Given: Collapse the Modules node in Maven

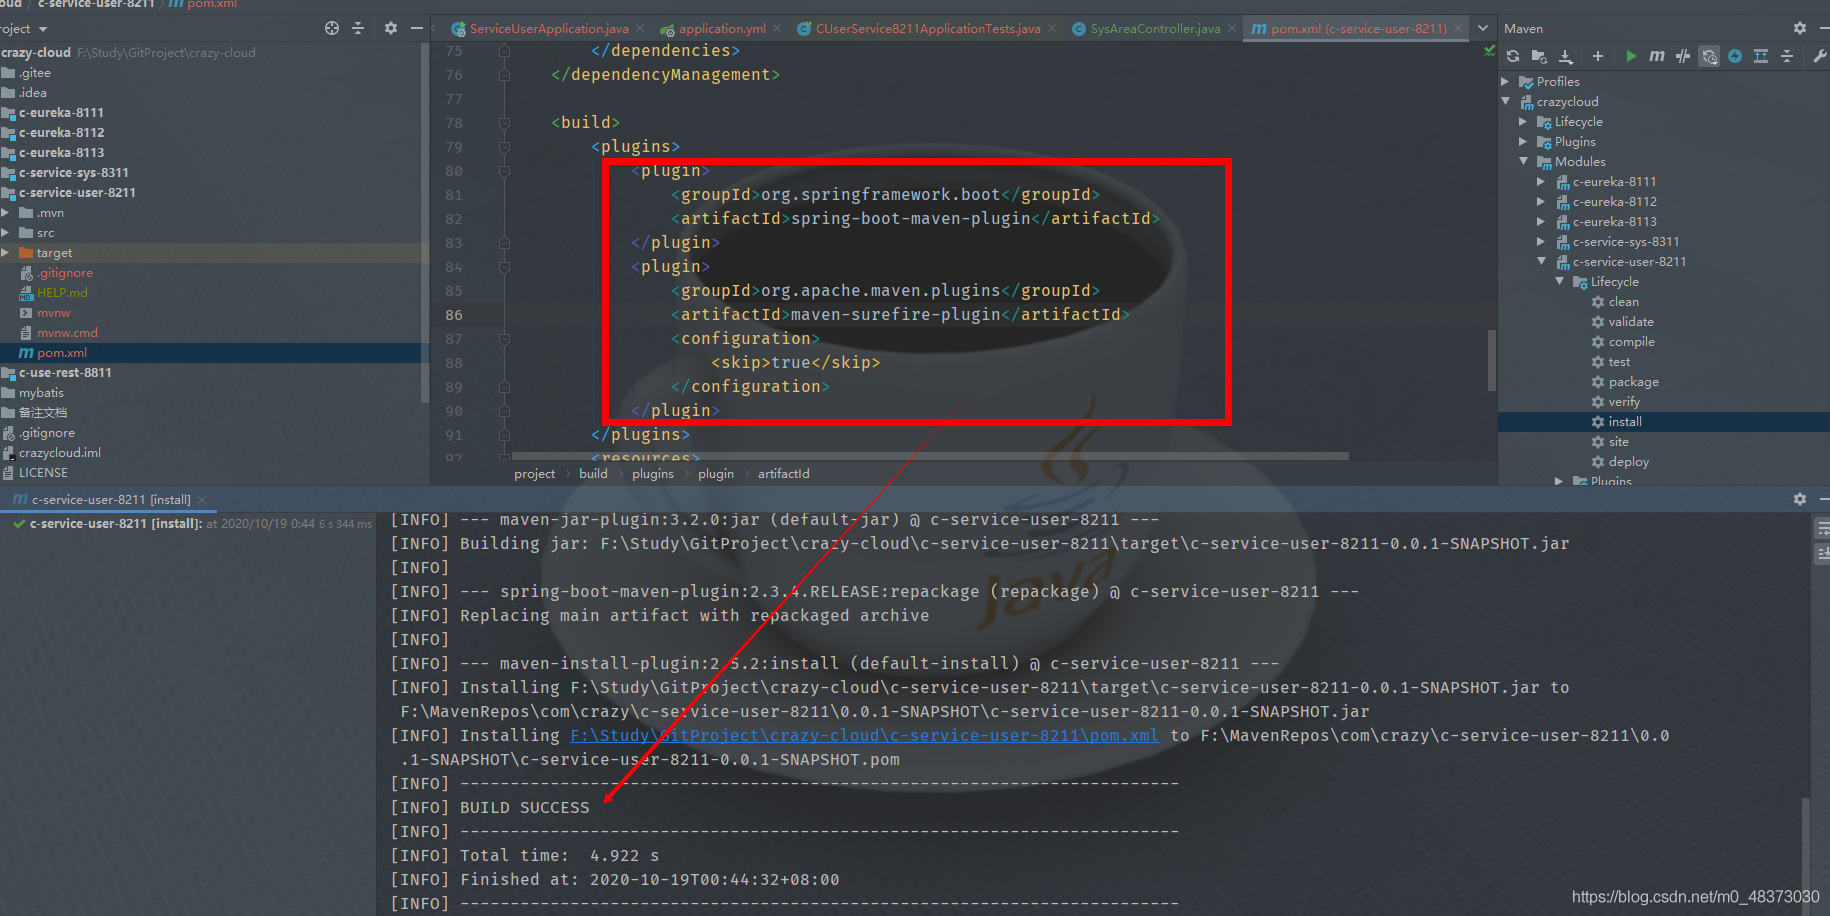Looking at the screenshot, I should pos(1523,162).
